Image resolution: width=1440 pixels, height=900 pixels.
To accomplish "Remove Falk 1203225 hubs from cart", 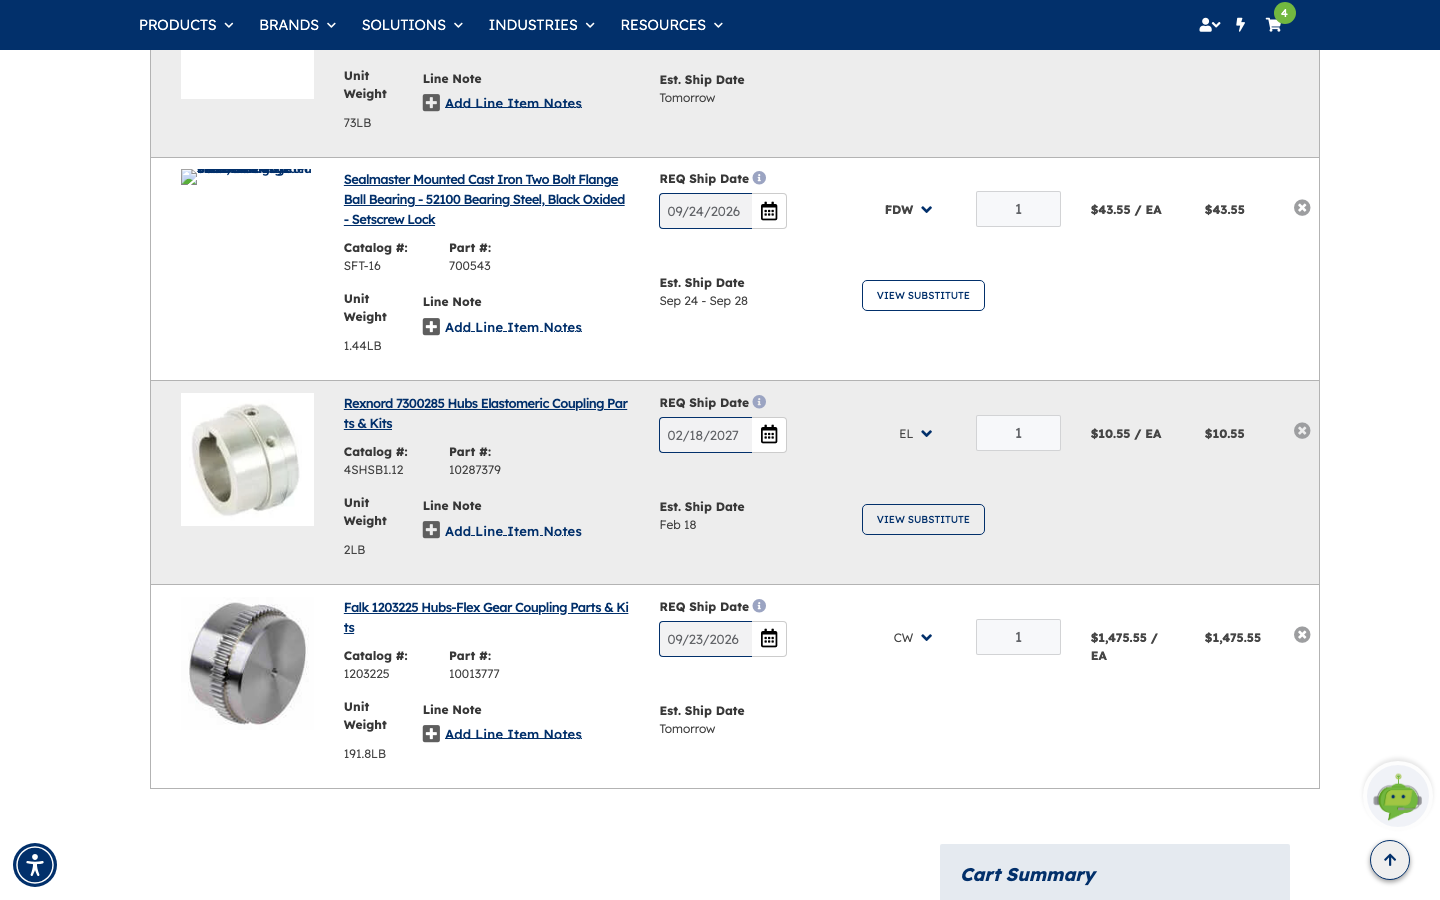I will tap(1302, 635).
